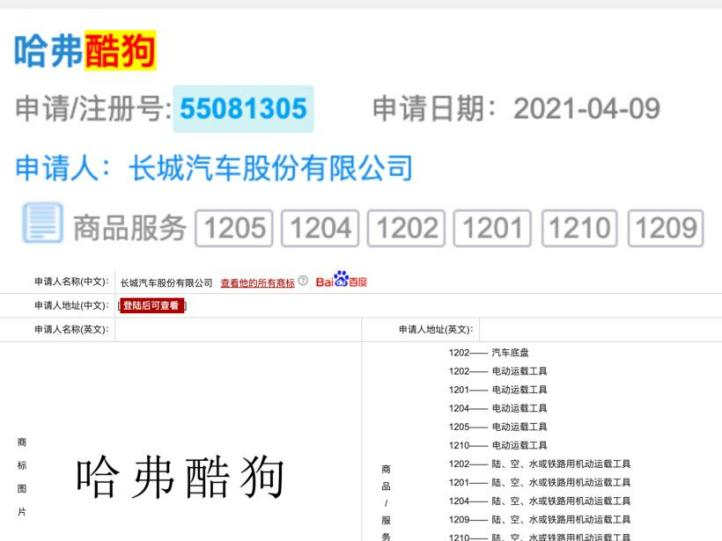Click the 哈弗酷狗 trademark image
This screenshot has height=541, width=722.
click(x=180, y=477)
